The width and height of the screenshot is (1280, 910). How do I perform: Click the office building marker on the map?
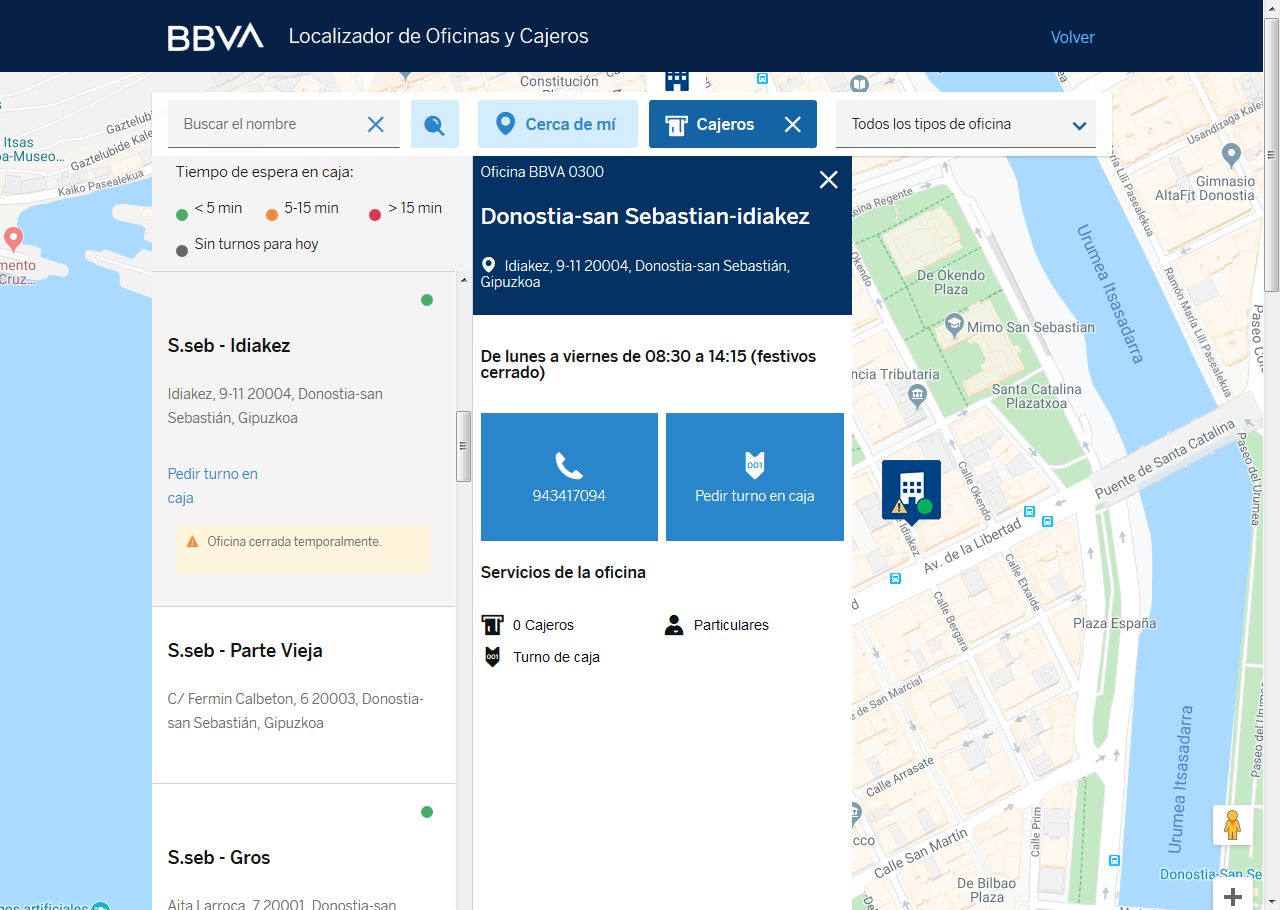tap(911, 490)
